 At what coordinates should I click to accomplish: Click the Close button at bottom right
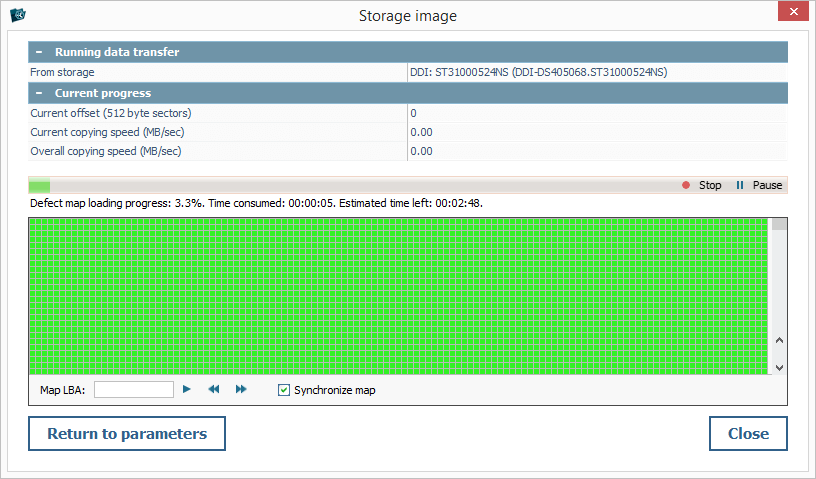click(x=748, y=434)
